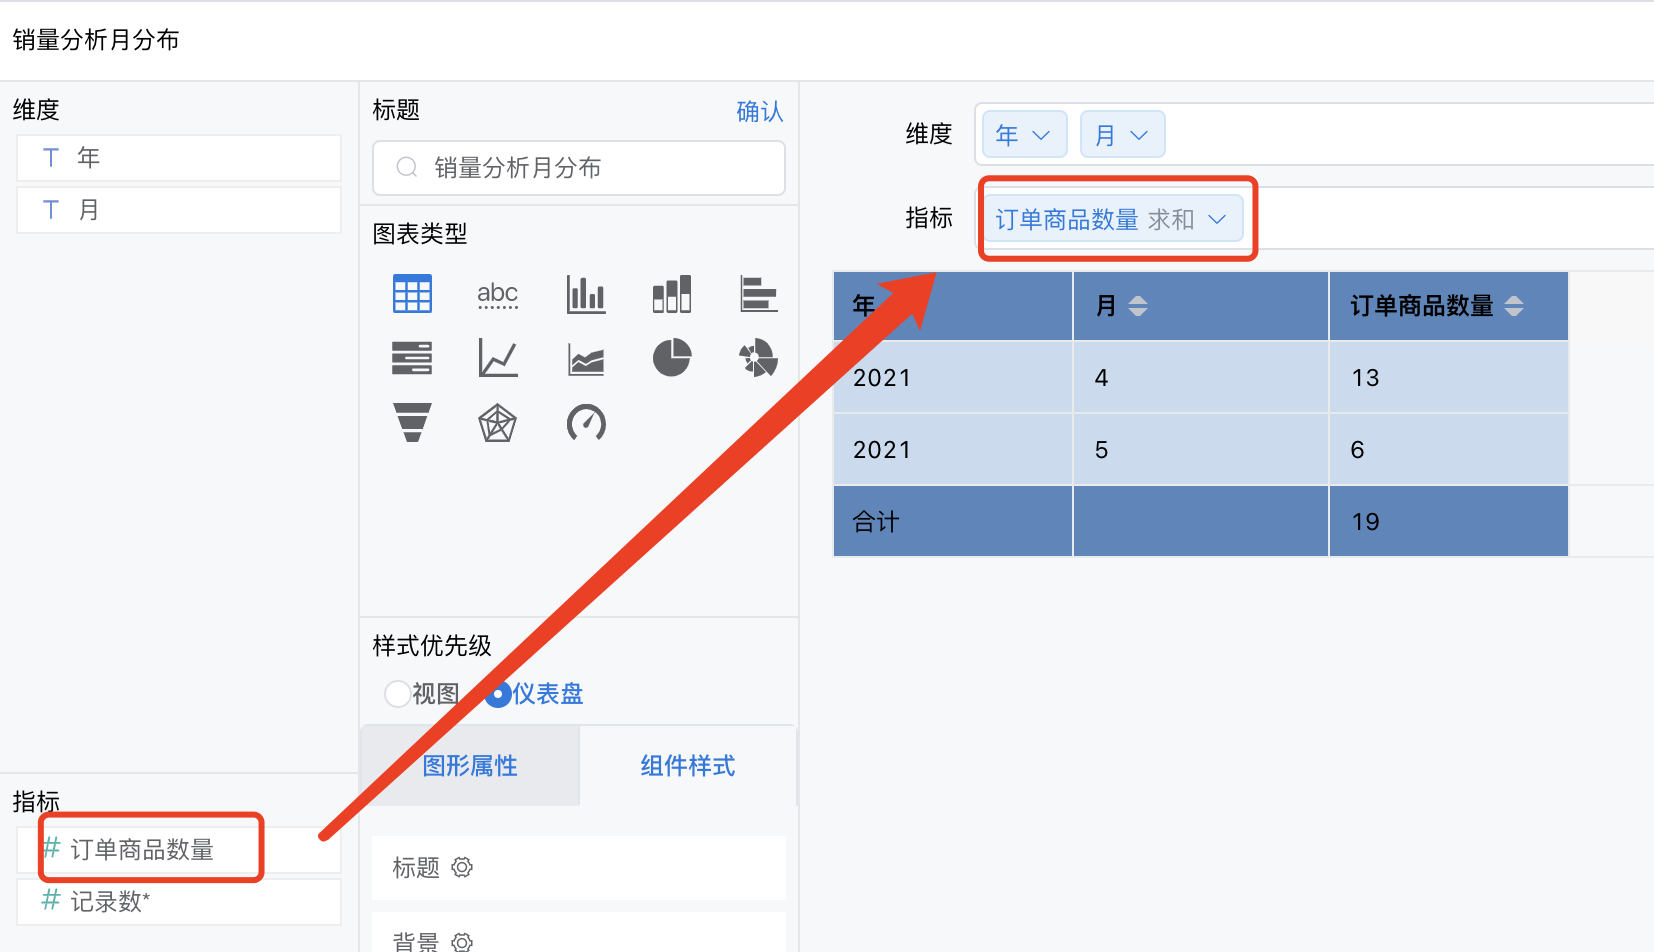Select the table chart type icon

tap(412, 294)
